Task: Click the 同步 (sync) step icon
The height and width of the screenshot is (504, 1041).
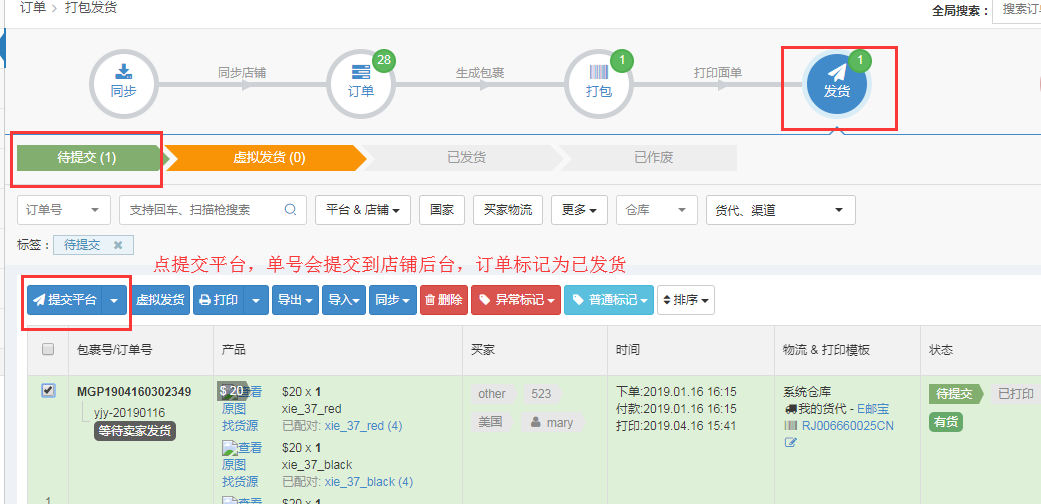Action: [123, 82]
